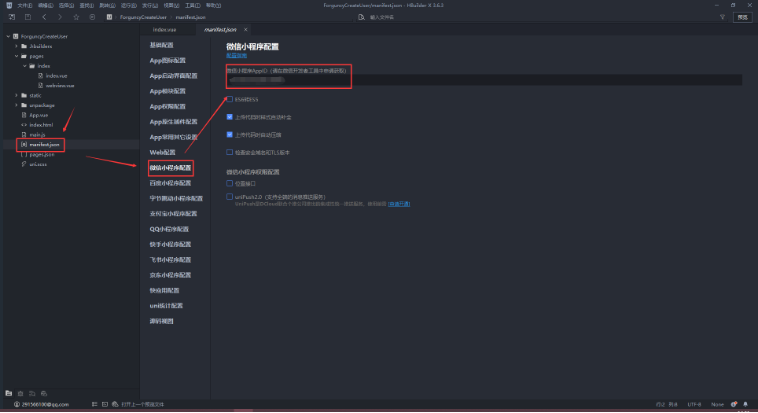Viewport: 758px width, 413px height.
Task: Click the list view icon in status bar
Action: [94, 404]
